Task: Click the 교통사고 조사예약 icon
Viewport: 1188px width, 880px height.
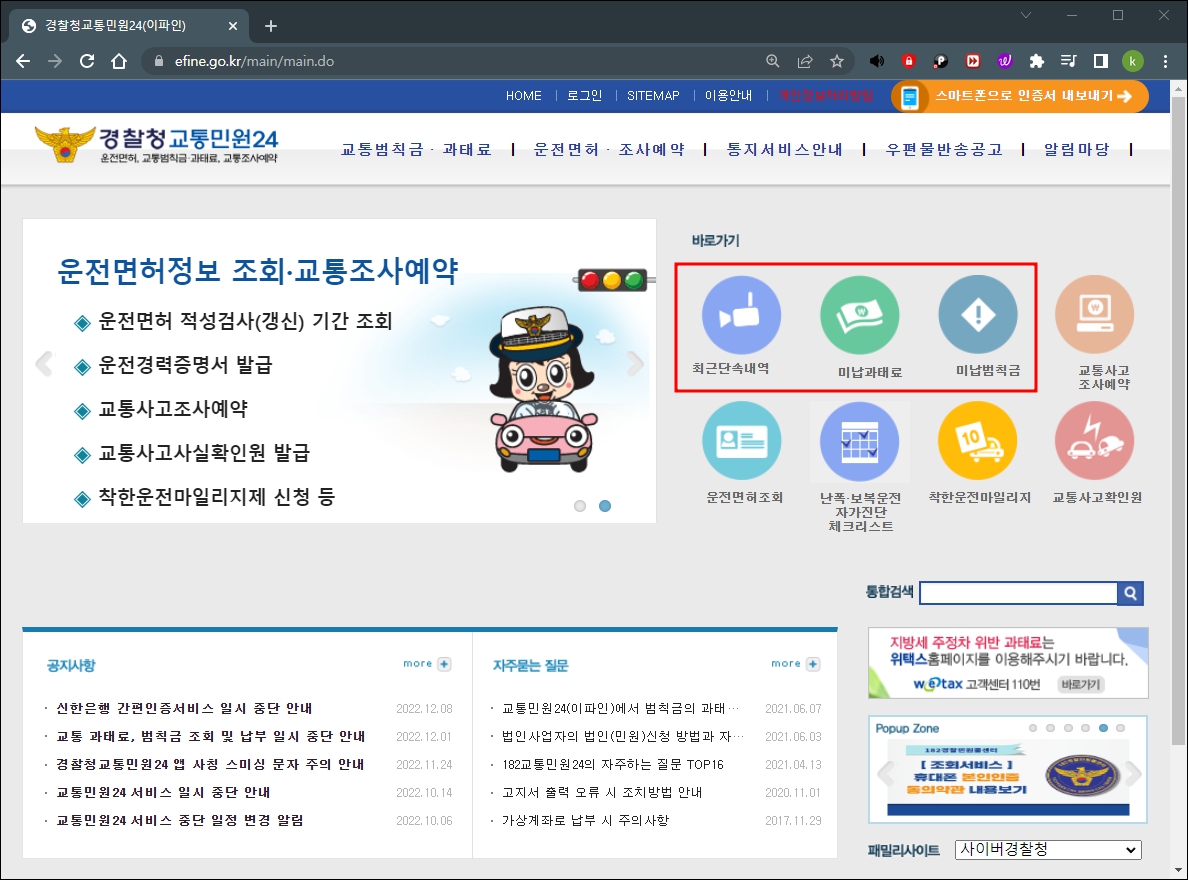Action: pyautogui.click(x=1095, y=314)
